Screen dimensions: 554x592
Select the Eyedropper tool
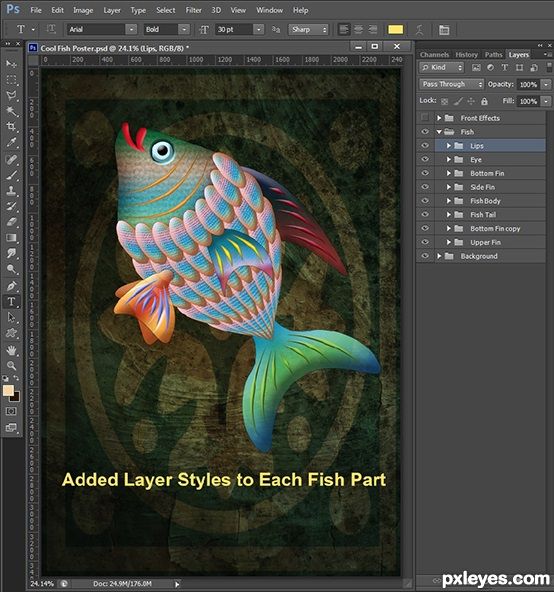11,142
